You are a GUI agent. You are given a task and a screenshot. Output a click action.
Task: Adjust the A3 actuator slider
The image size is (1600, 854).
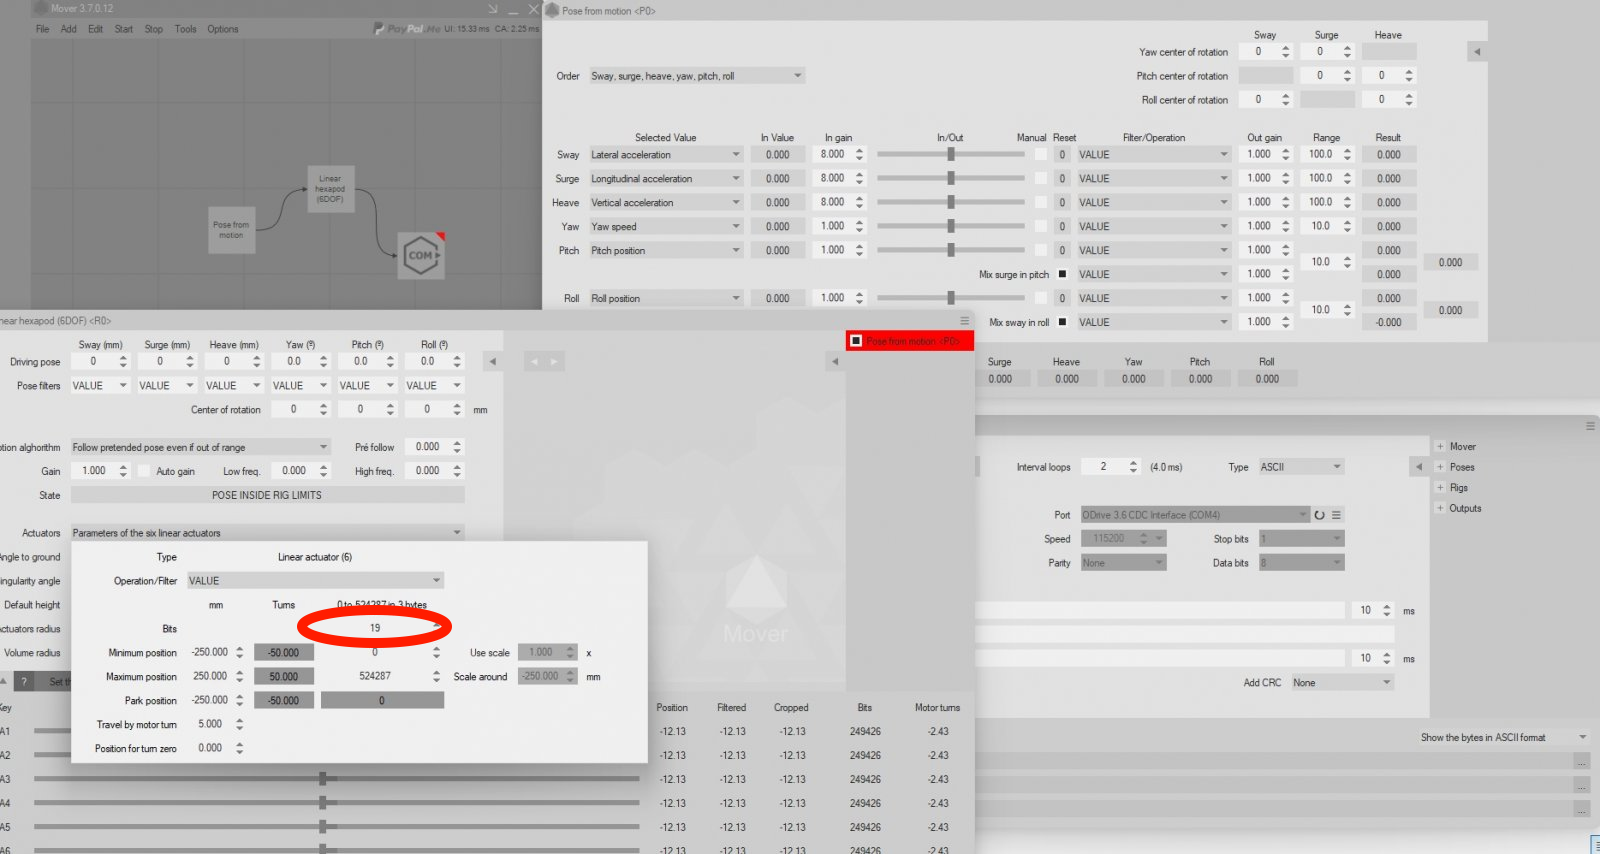(336, 779)
